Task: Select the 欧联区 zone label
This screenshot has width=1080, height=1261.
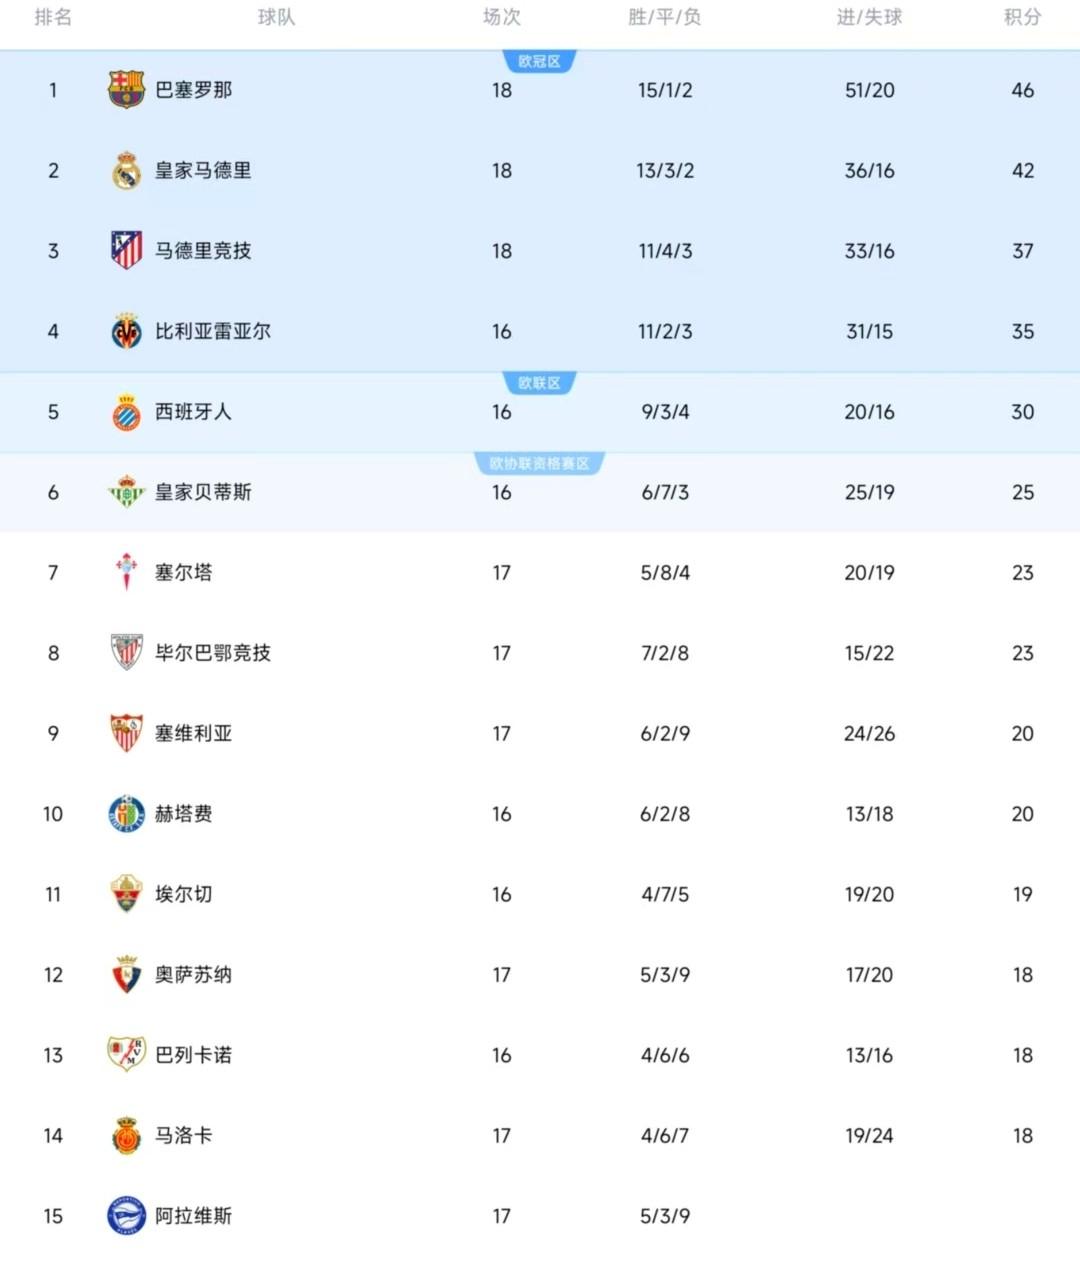Action: (539, 383)
